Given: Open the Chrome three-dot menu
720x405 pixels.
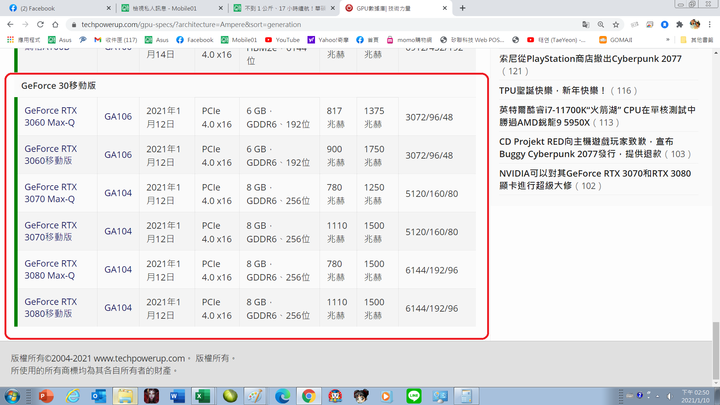Looking at the screenshot, I should point(710,24).
